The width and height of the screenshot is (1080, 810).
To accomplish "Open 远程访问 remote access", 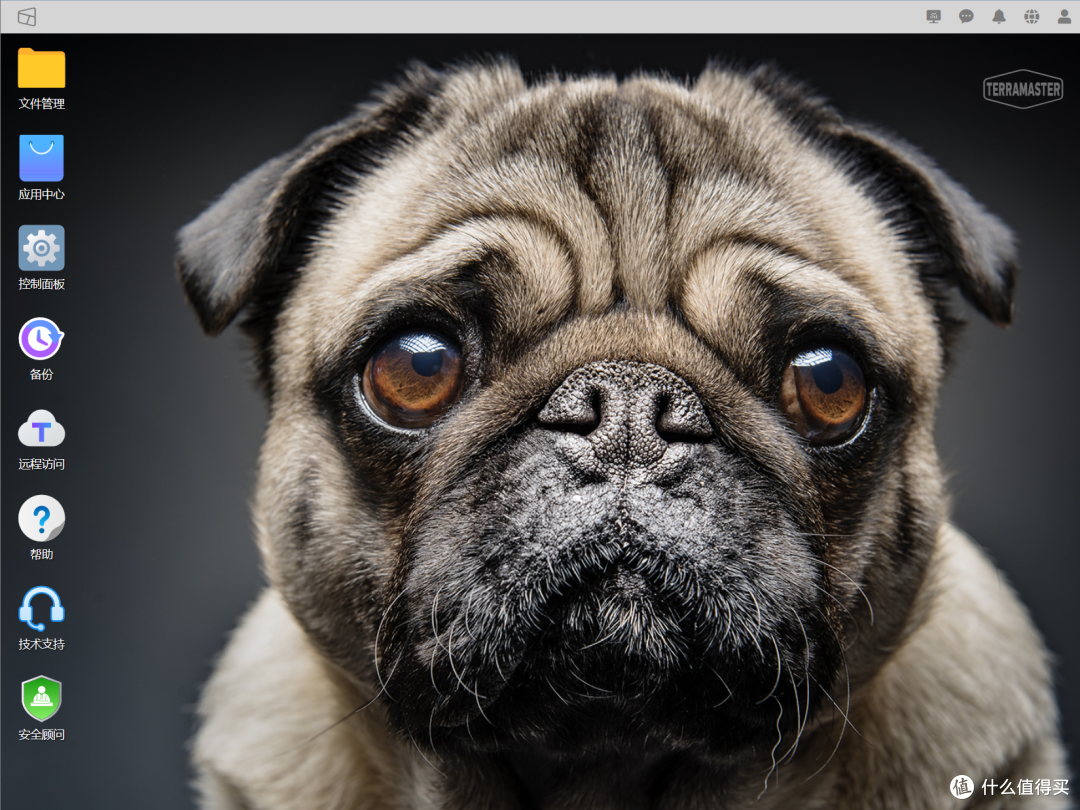I will (x=41, y=428).
